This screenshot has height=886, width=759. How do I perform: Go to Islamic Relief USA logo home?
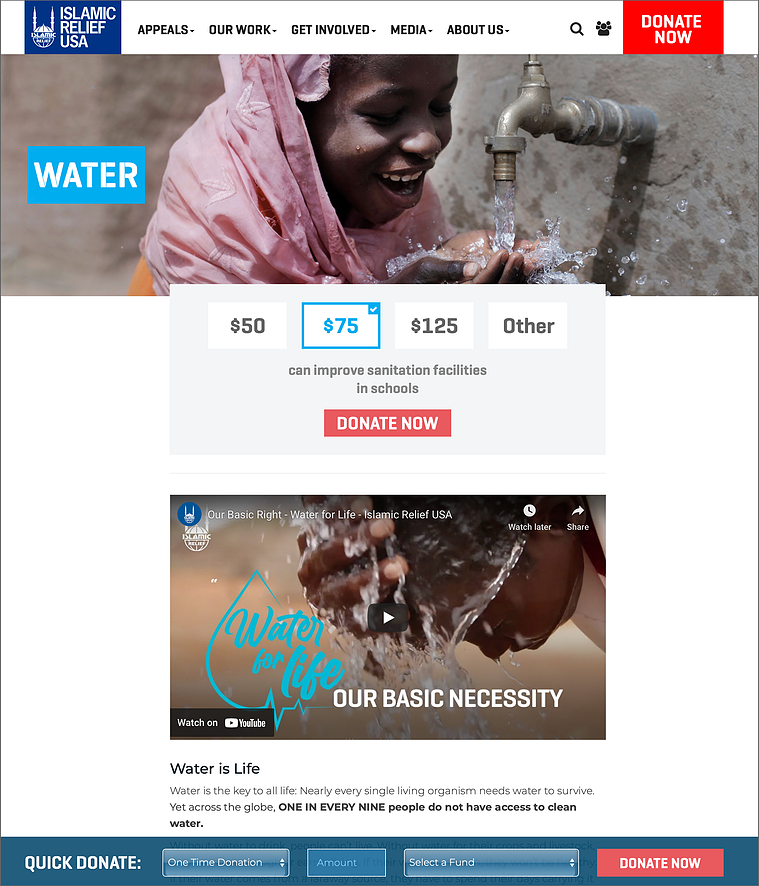click(73, 27)
